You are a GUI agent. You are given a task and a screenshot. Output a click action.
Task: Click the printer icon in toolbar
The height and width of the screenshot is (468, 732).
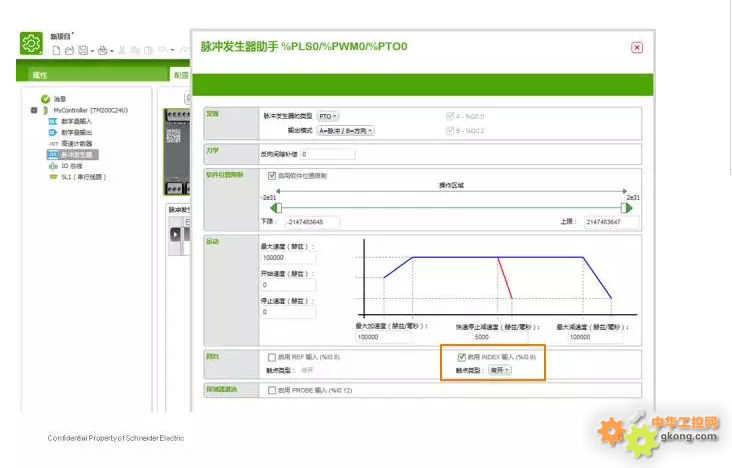pyautogui.click(x=103, y=50)
